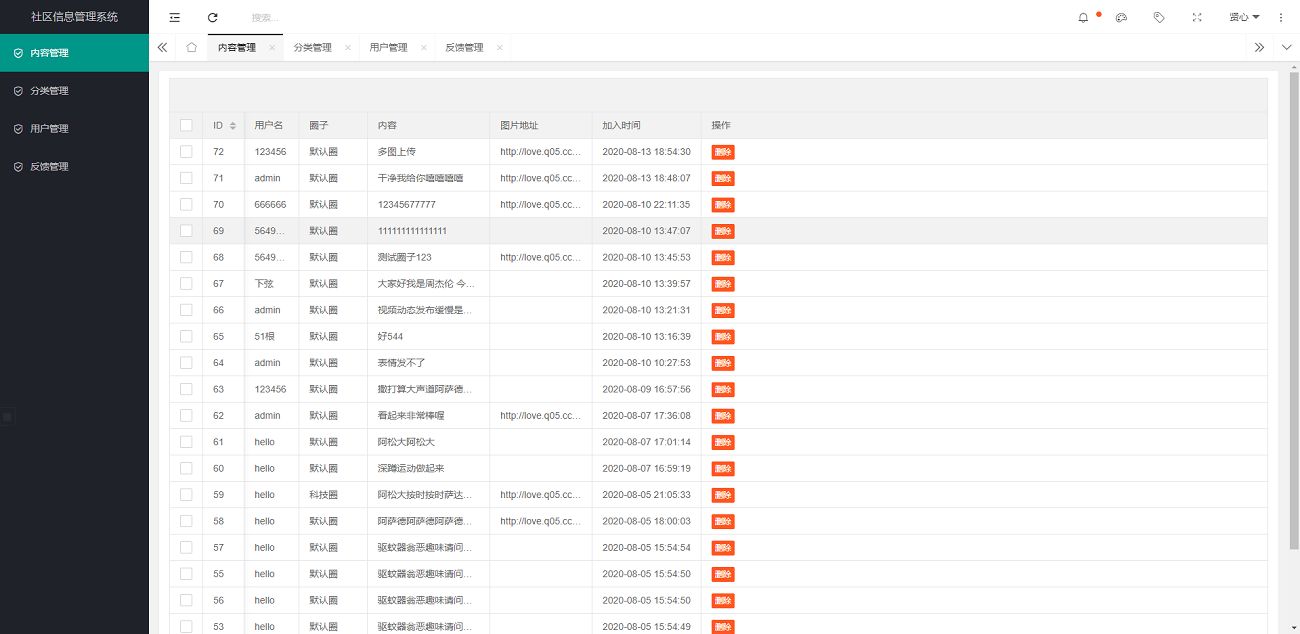
Task: Click username 下弦 in row 67
Action: [x=264, y=283]
